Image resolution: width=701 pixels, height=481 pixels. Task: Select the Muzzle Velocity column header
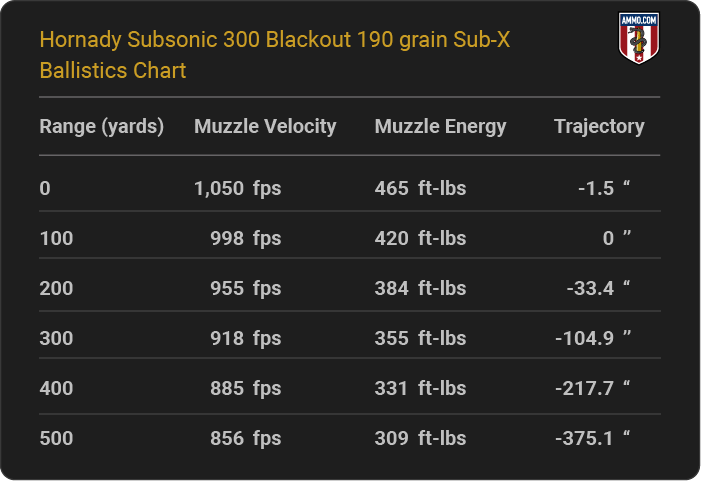[265, 127]
